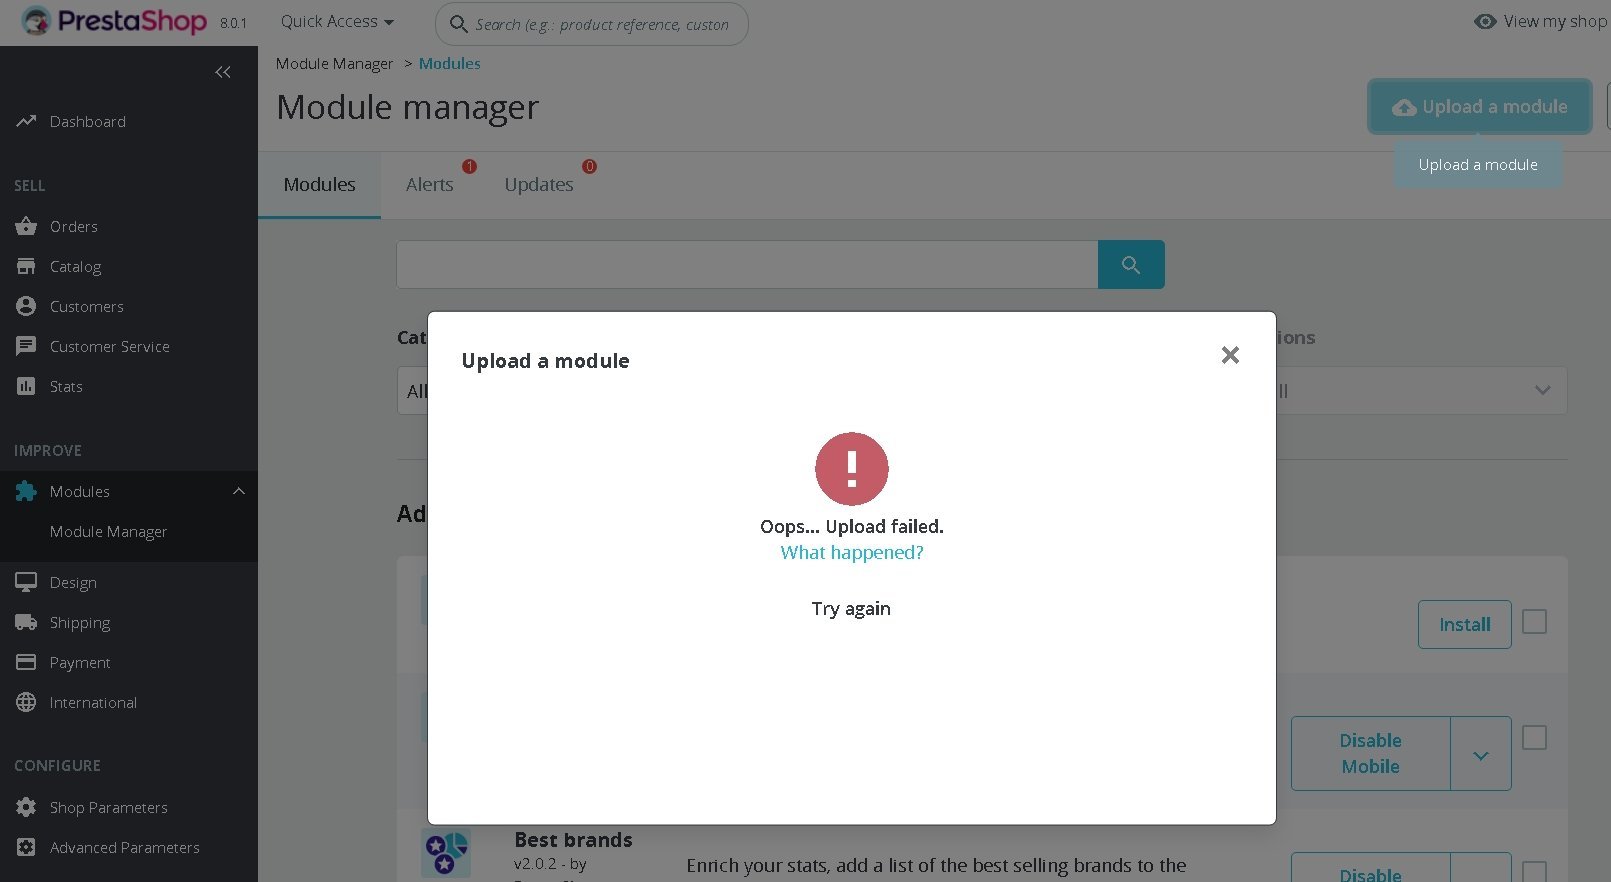Click the Stats bar-chart icon
This screenshot has width=1611, height=882.
26,386
